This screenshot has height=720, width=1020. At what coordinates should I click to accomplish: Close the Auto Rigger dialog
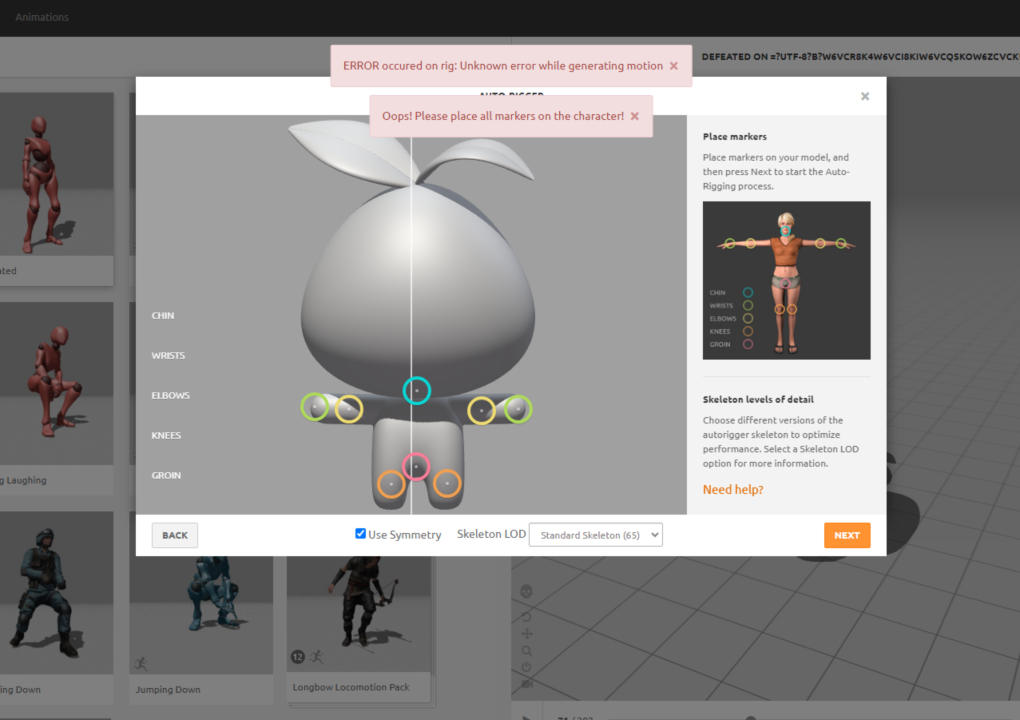(x=865, y=96)
